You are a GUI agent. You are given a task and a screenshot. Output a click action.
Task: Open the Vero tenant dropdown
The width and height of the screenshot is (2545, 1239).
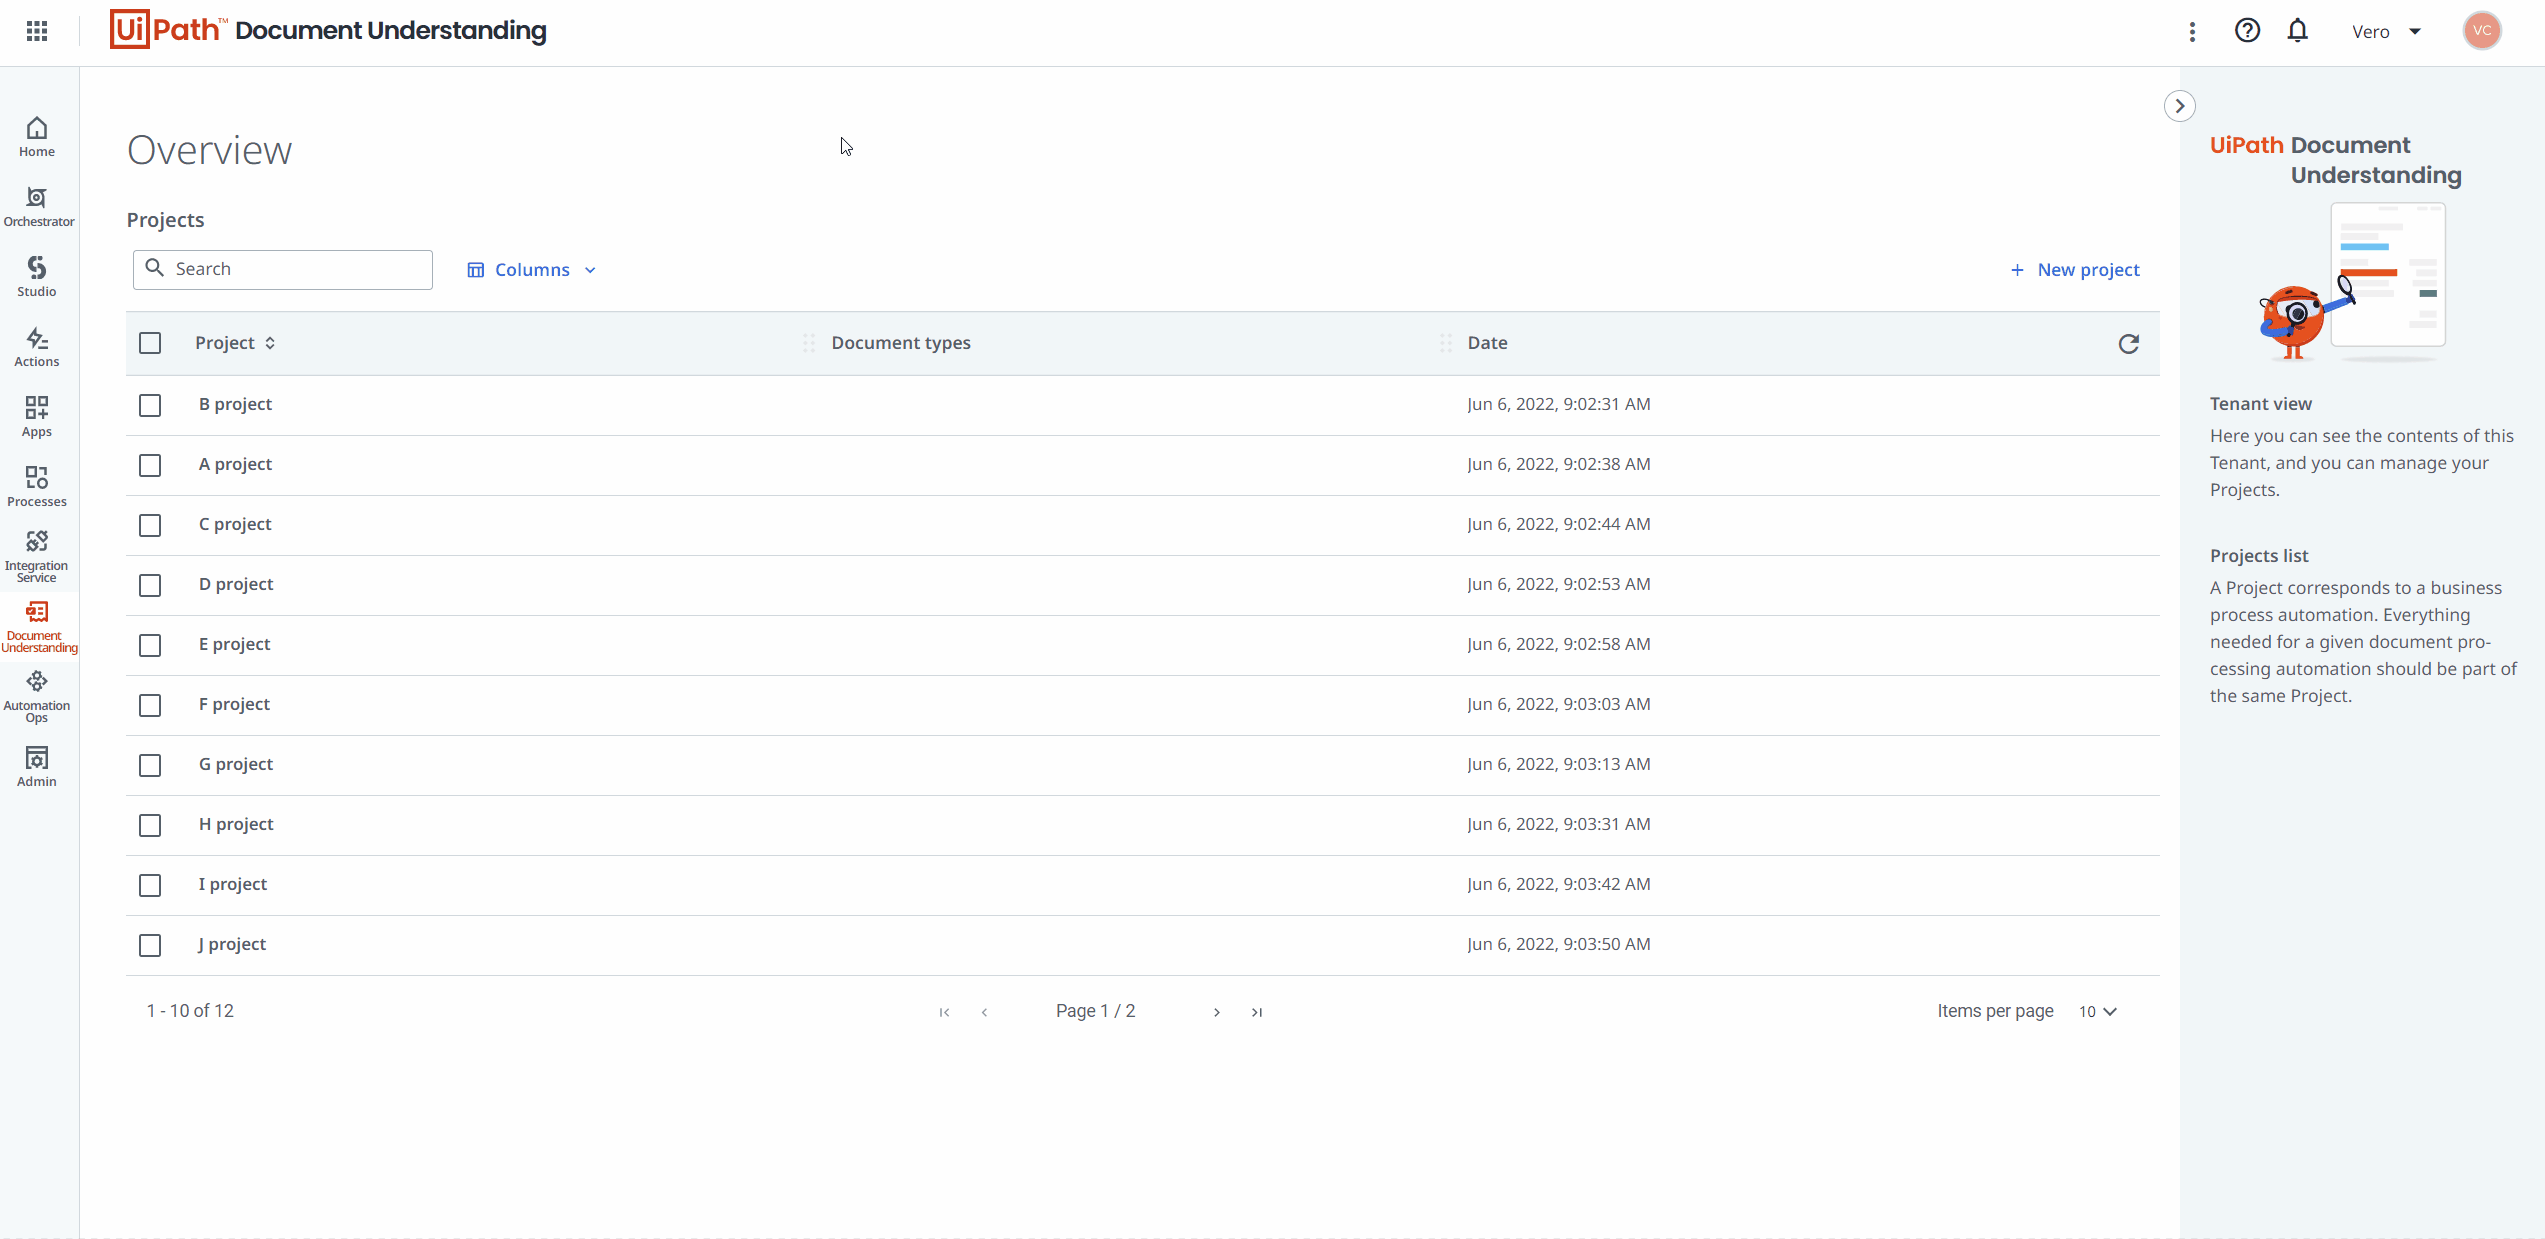pyautogui.click(x=2386, y=32)
